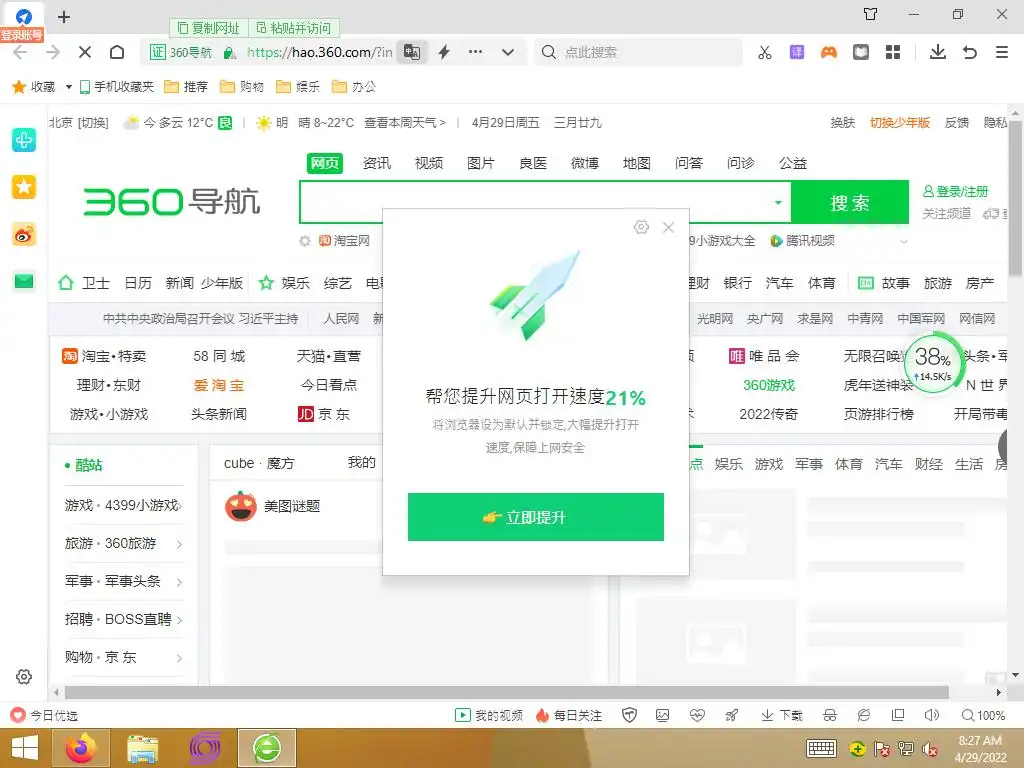Click 登录/注册 link
This screenshot has width=1024, height=768.
click(955, 191)
